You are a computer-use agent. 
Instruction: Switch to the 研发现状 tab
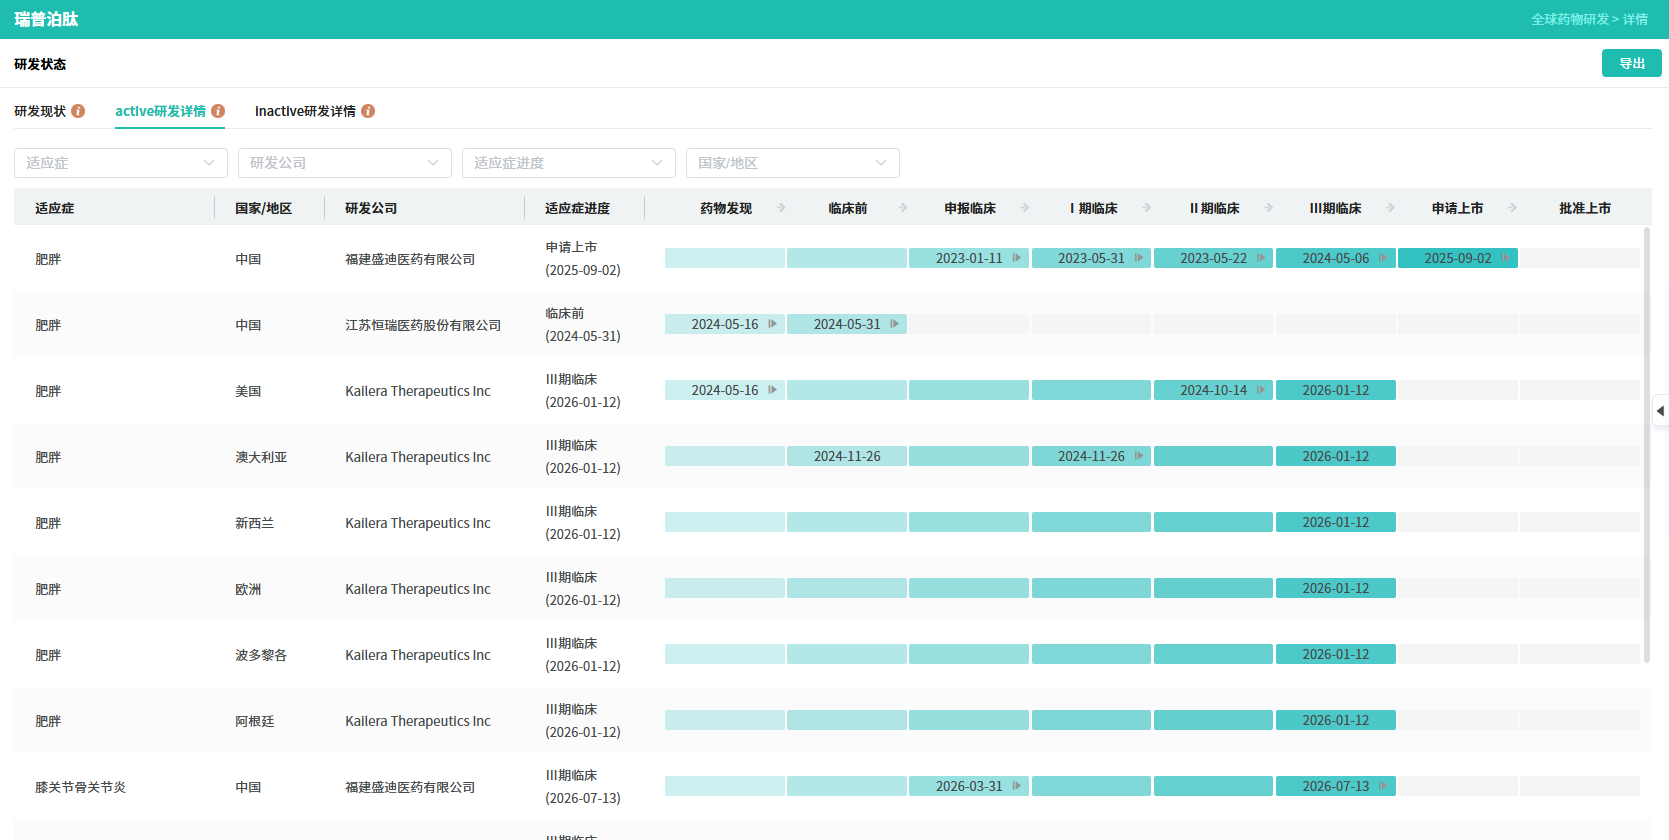[40, 111]
